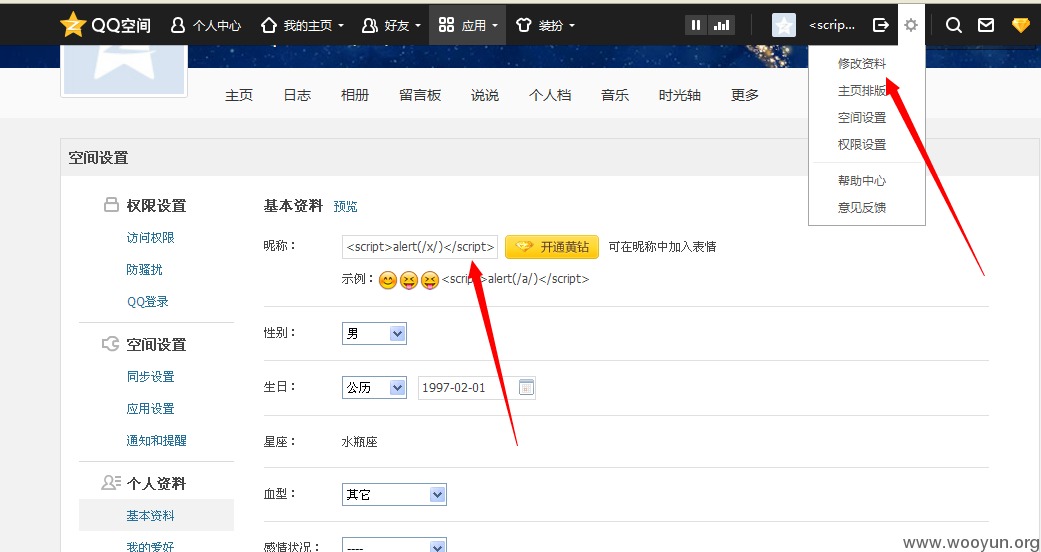This screenshot has width=1041, height=552.
Task: Open 通知和提醒 in sidebar
Action: click(157, 440)
